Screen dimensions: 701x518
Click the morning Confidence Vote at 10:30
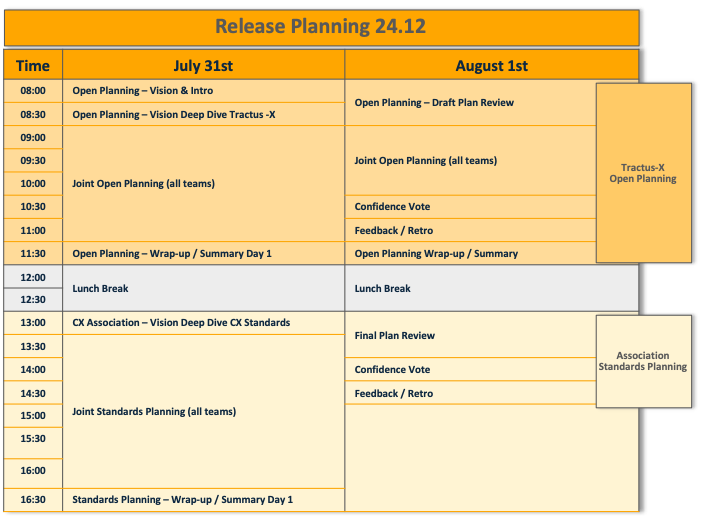tap(470, 207)
